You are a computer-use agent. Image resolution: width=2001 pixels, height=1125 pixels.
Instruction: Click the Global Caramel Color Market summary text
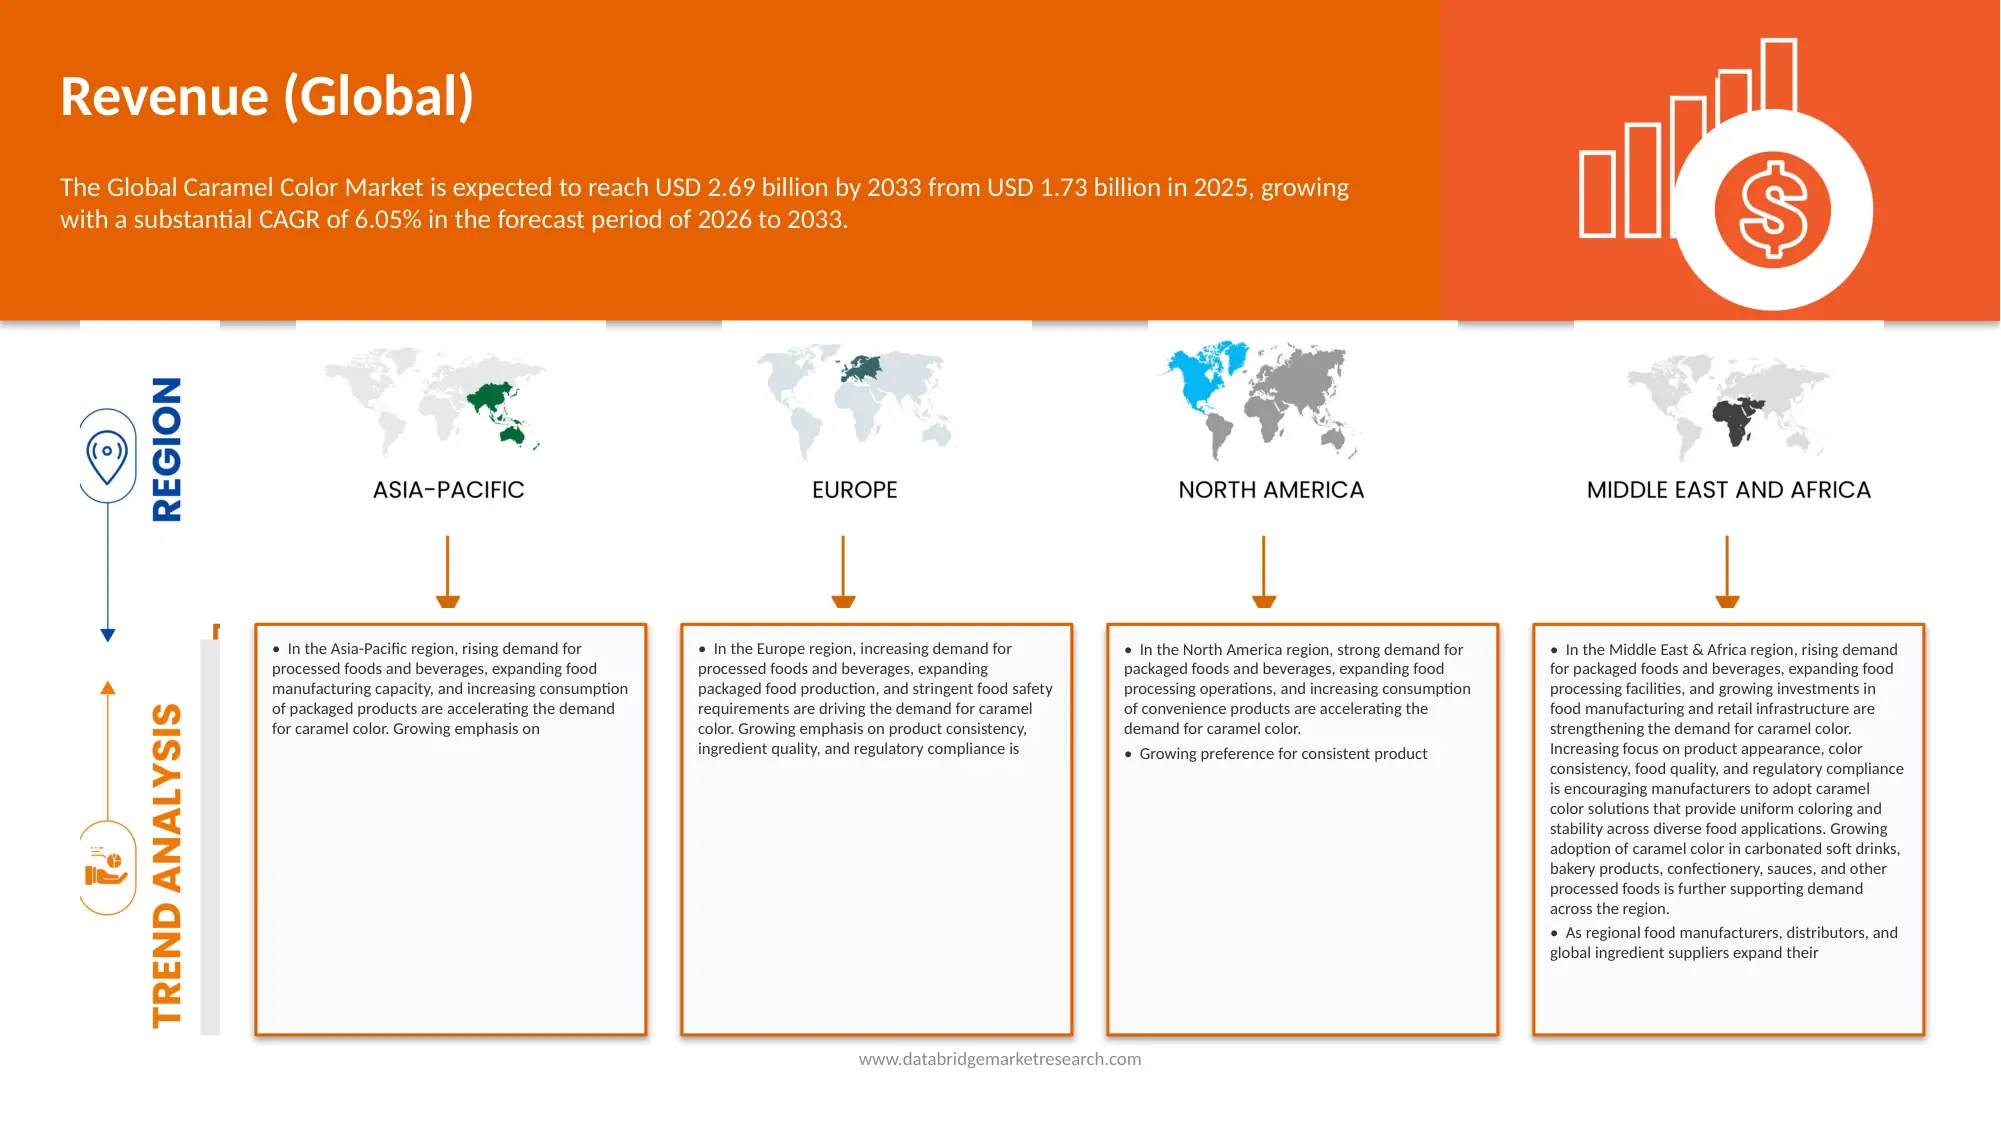704,203
